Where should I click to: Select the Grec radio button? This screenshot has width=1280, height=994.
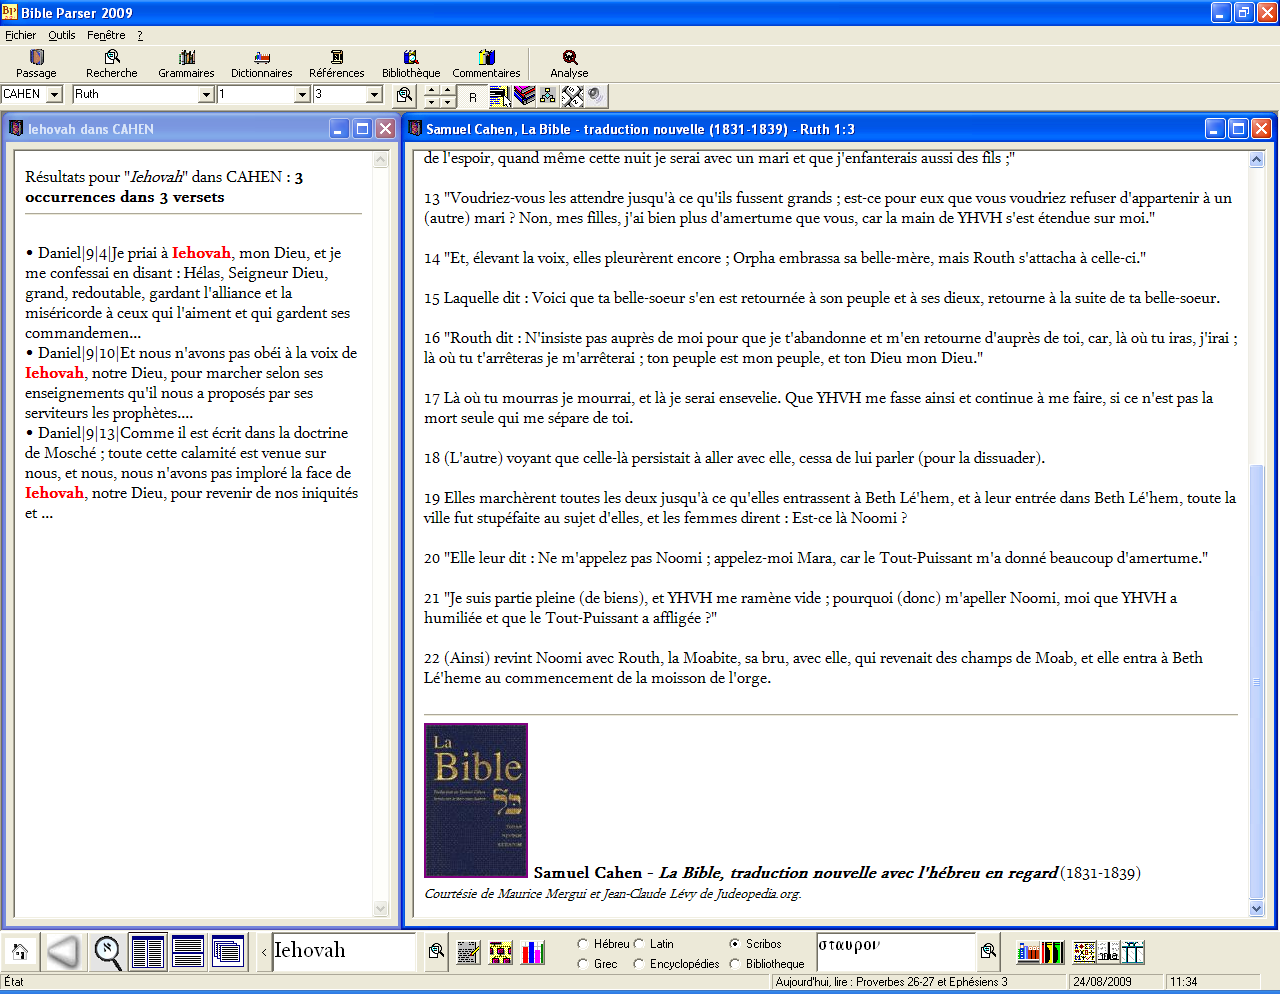pos(583,964)
